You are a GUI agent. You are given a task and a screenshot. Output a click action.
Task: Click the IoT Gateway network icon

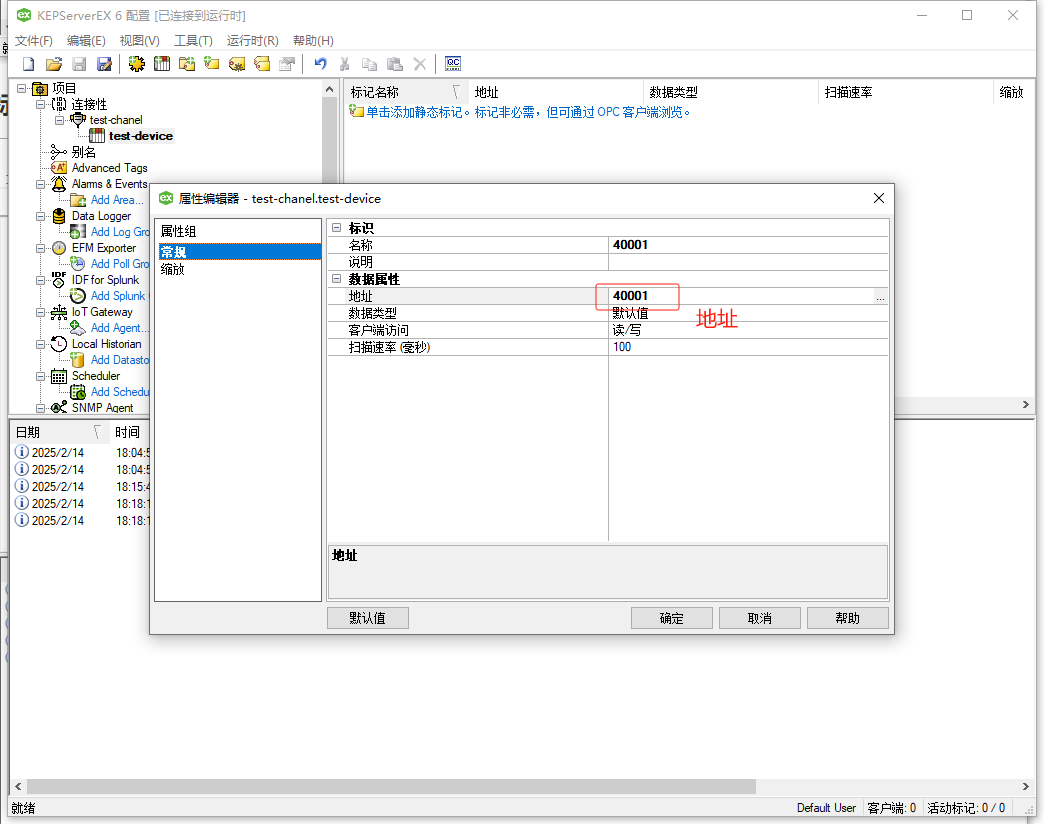59,311
